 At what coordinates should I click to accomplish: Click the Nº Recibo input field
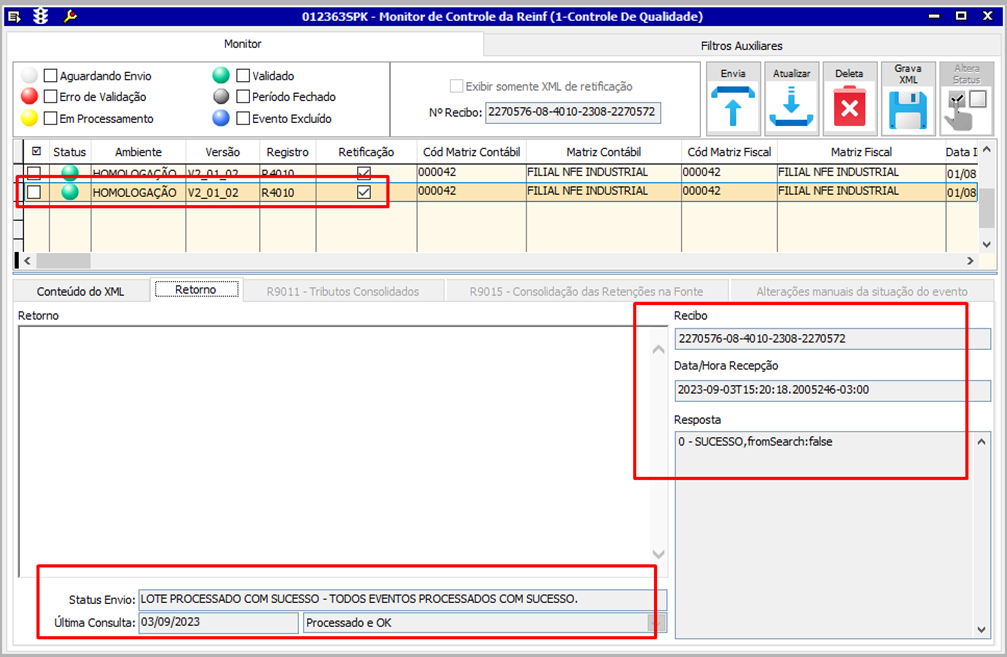coord(573,112)
